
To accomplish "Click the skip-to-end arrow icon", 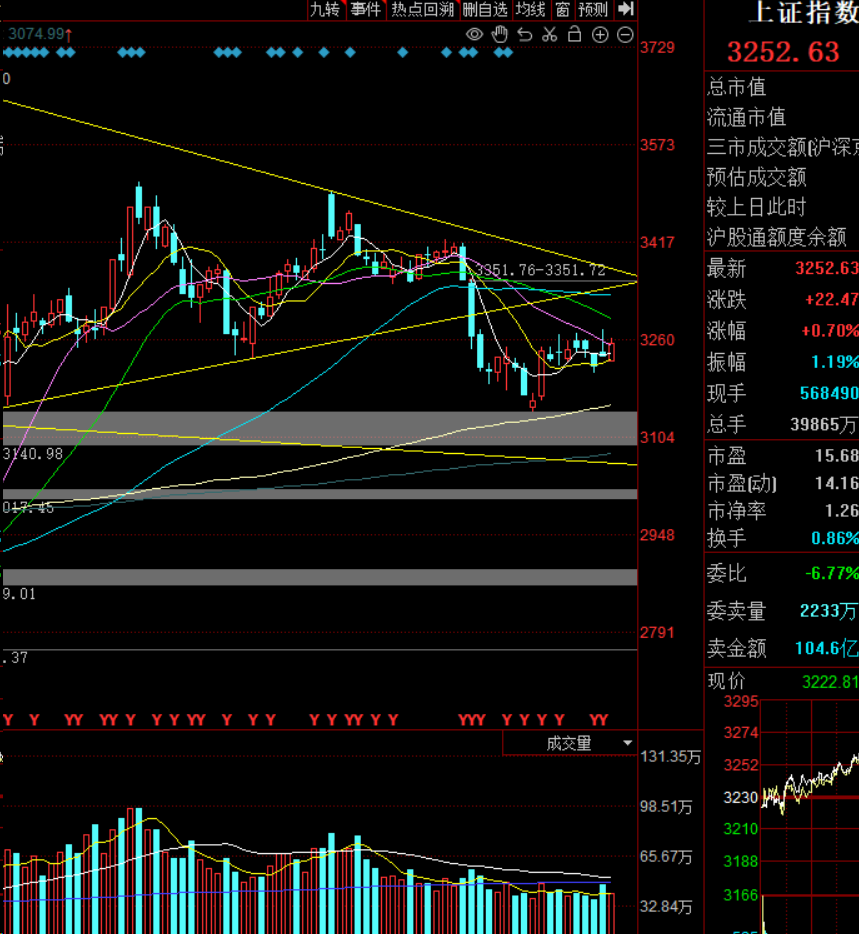I will [625, 9].
